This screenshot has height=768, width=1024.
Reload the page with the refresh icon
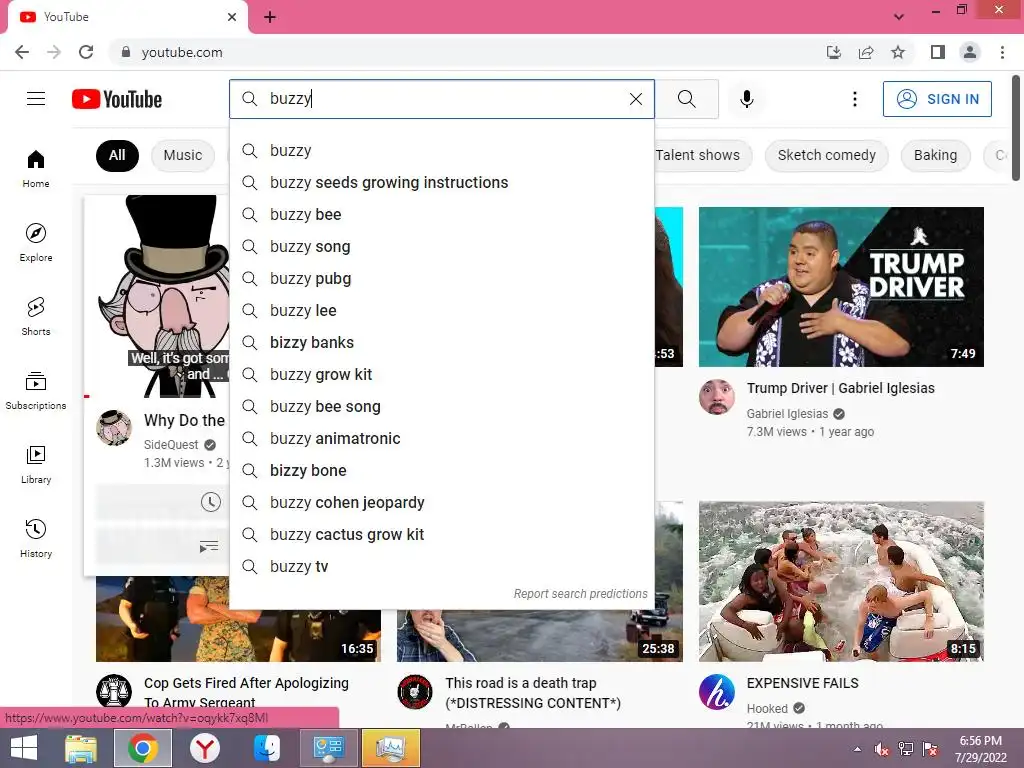point(86,52)
